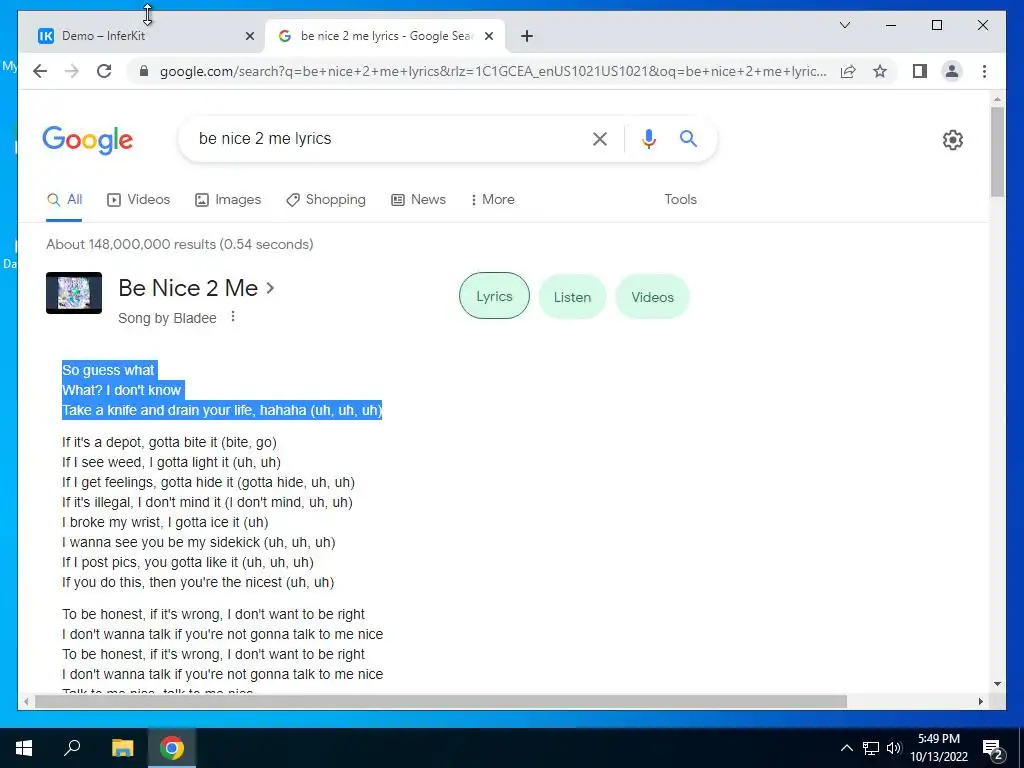
Task: Click the scroll right arrow
Action: 980,701
